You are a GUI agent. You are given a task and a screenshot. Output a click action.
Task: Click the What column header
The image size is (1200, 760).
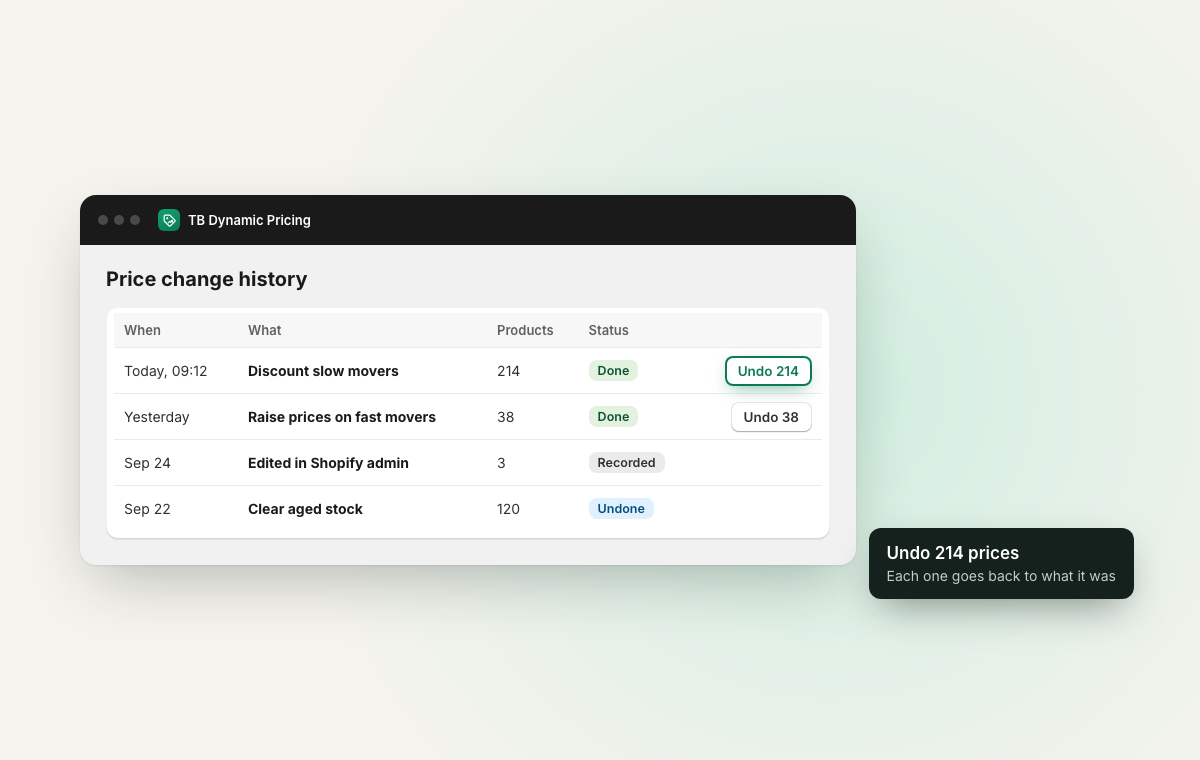click(x=265, y=330)
